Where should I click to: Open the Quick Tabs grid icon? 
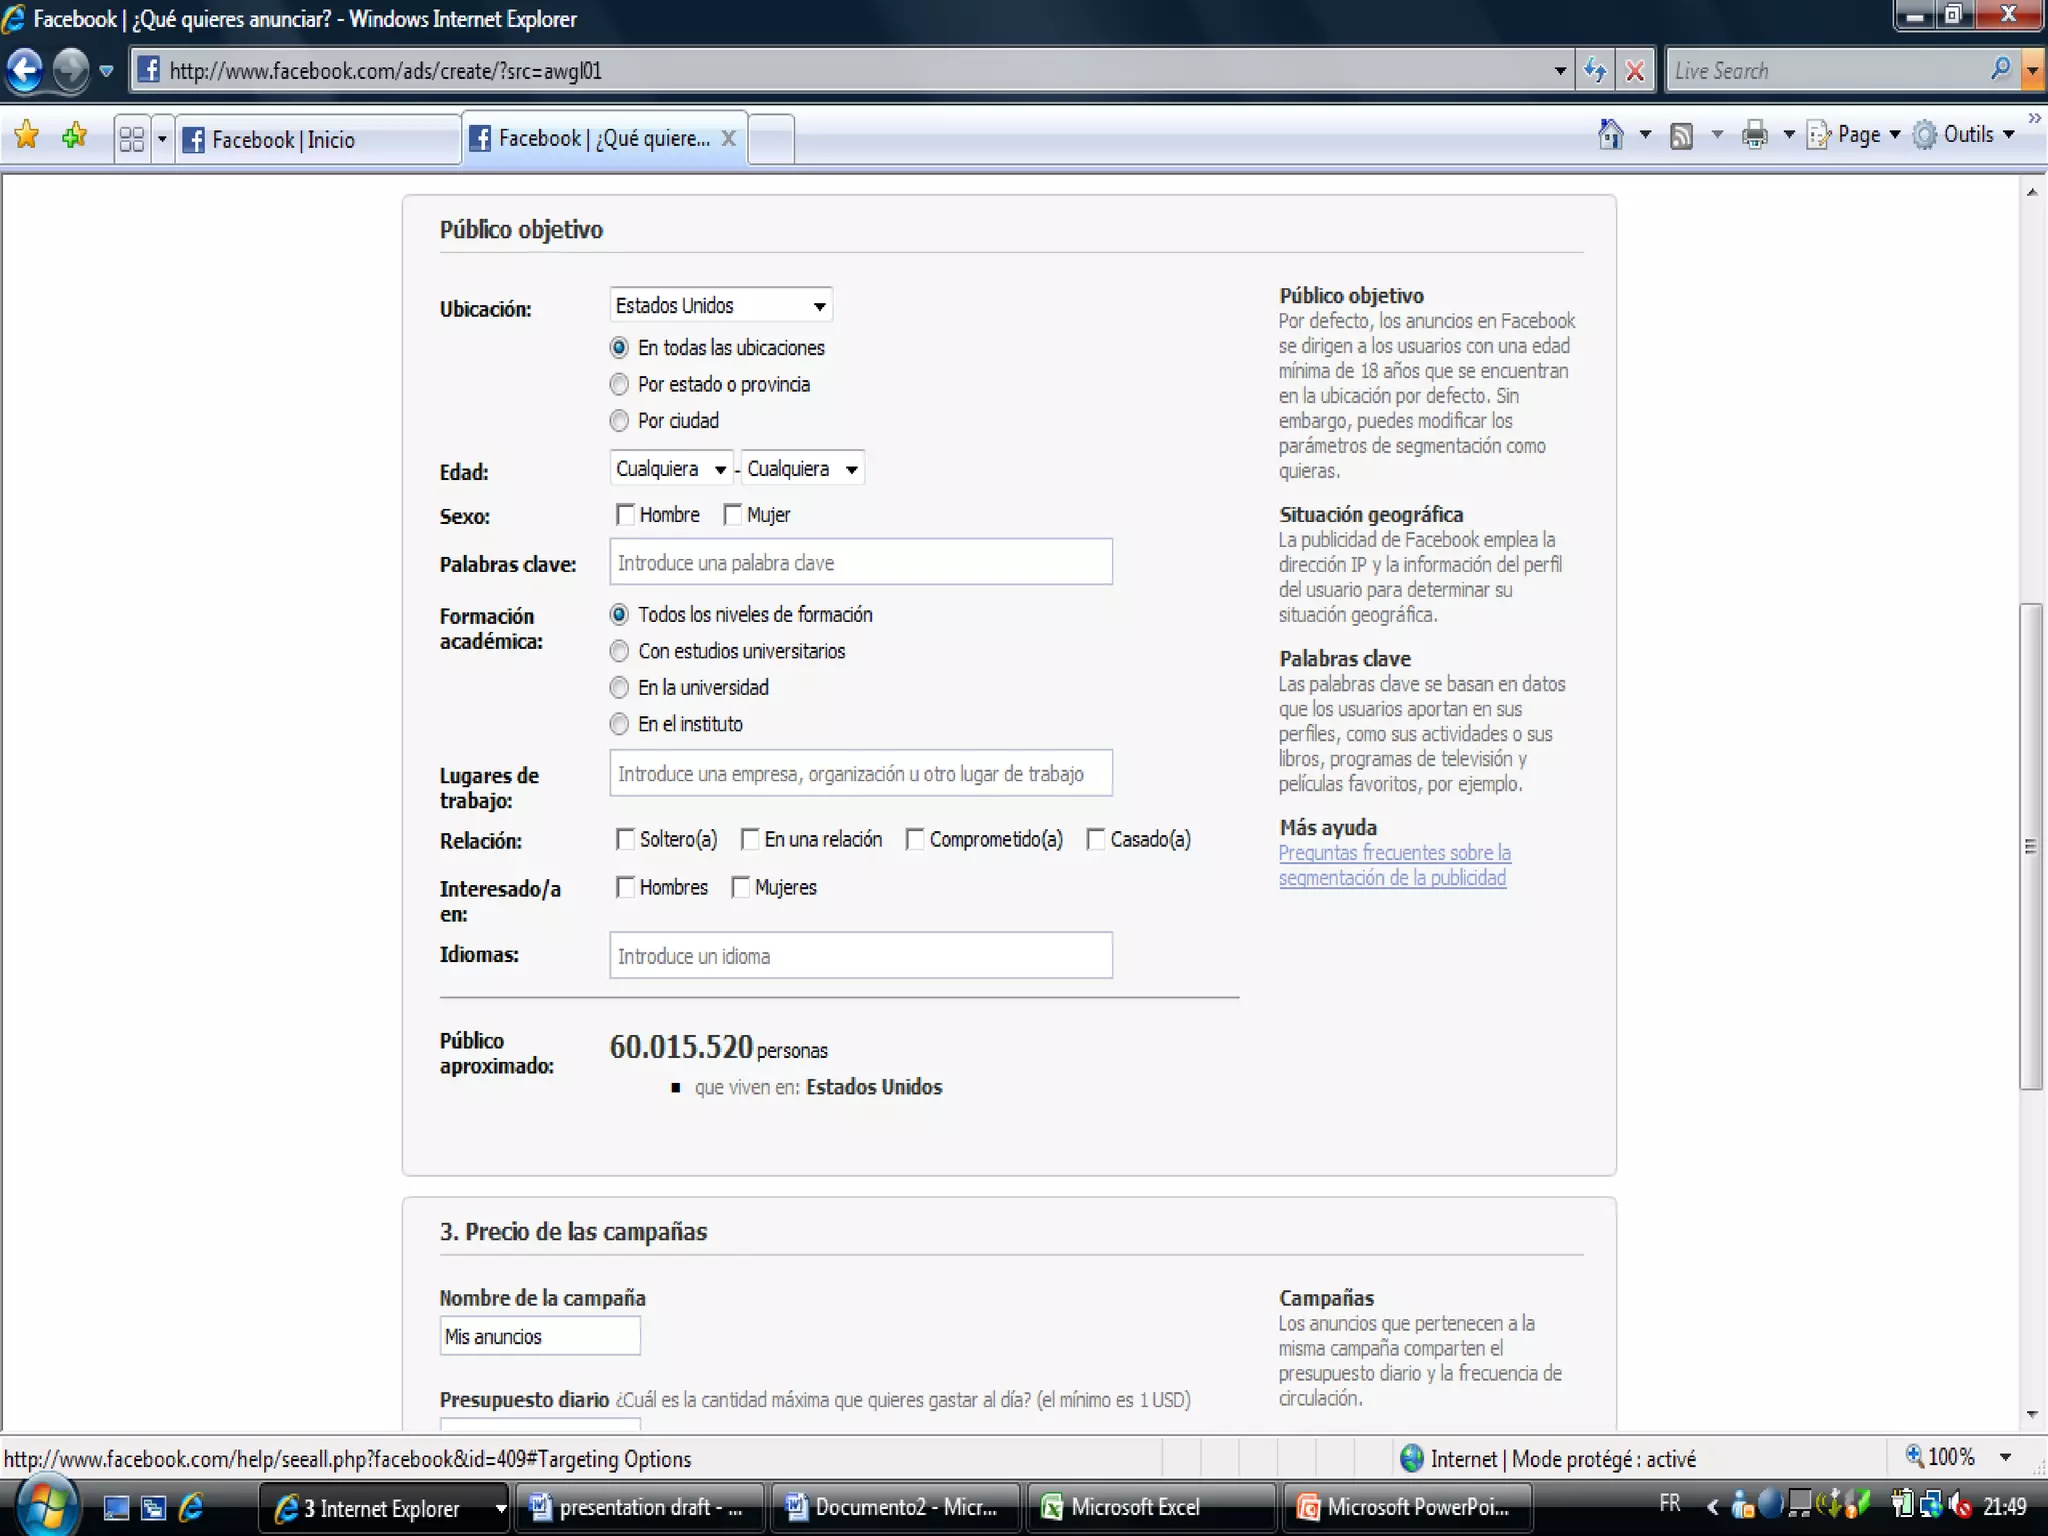click(131, 138)
